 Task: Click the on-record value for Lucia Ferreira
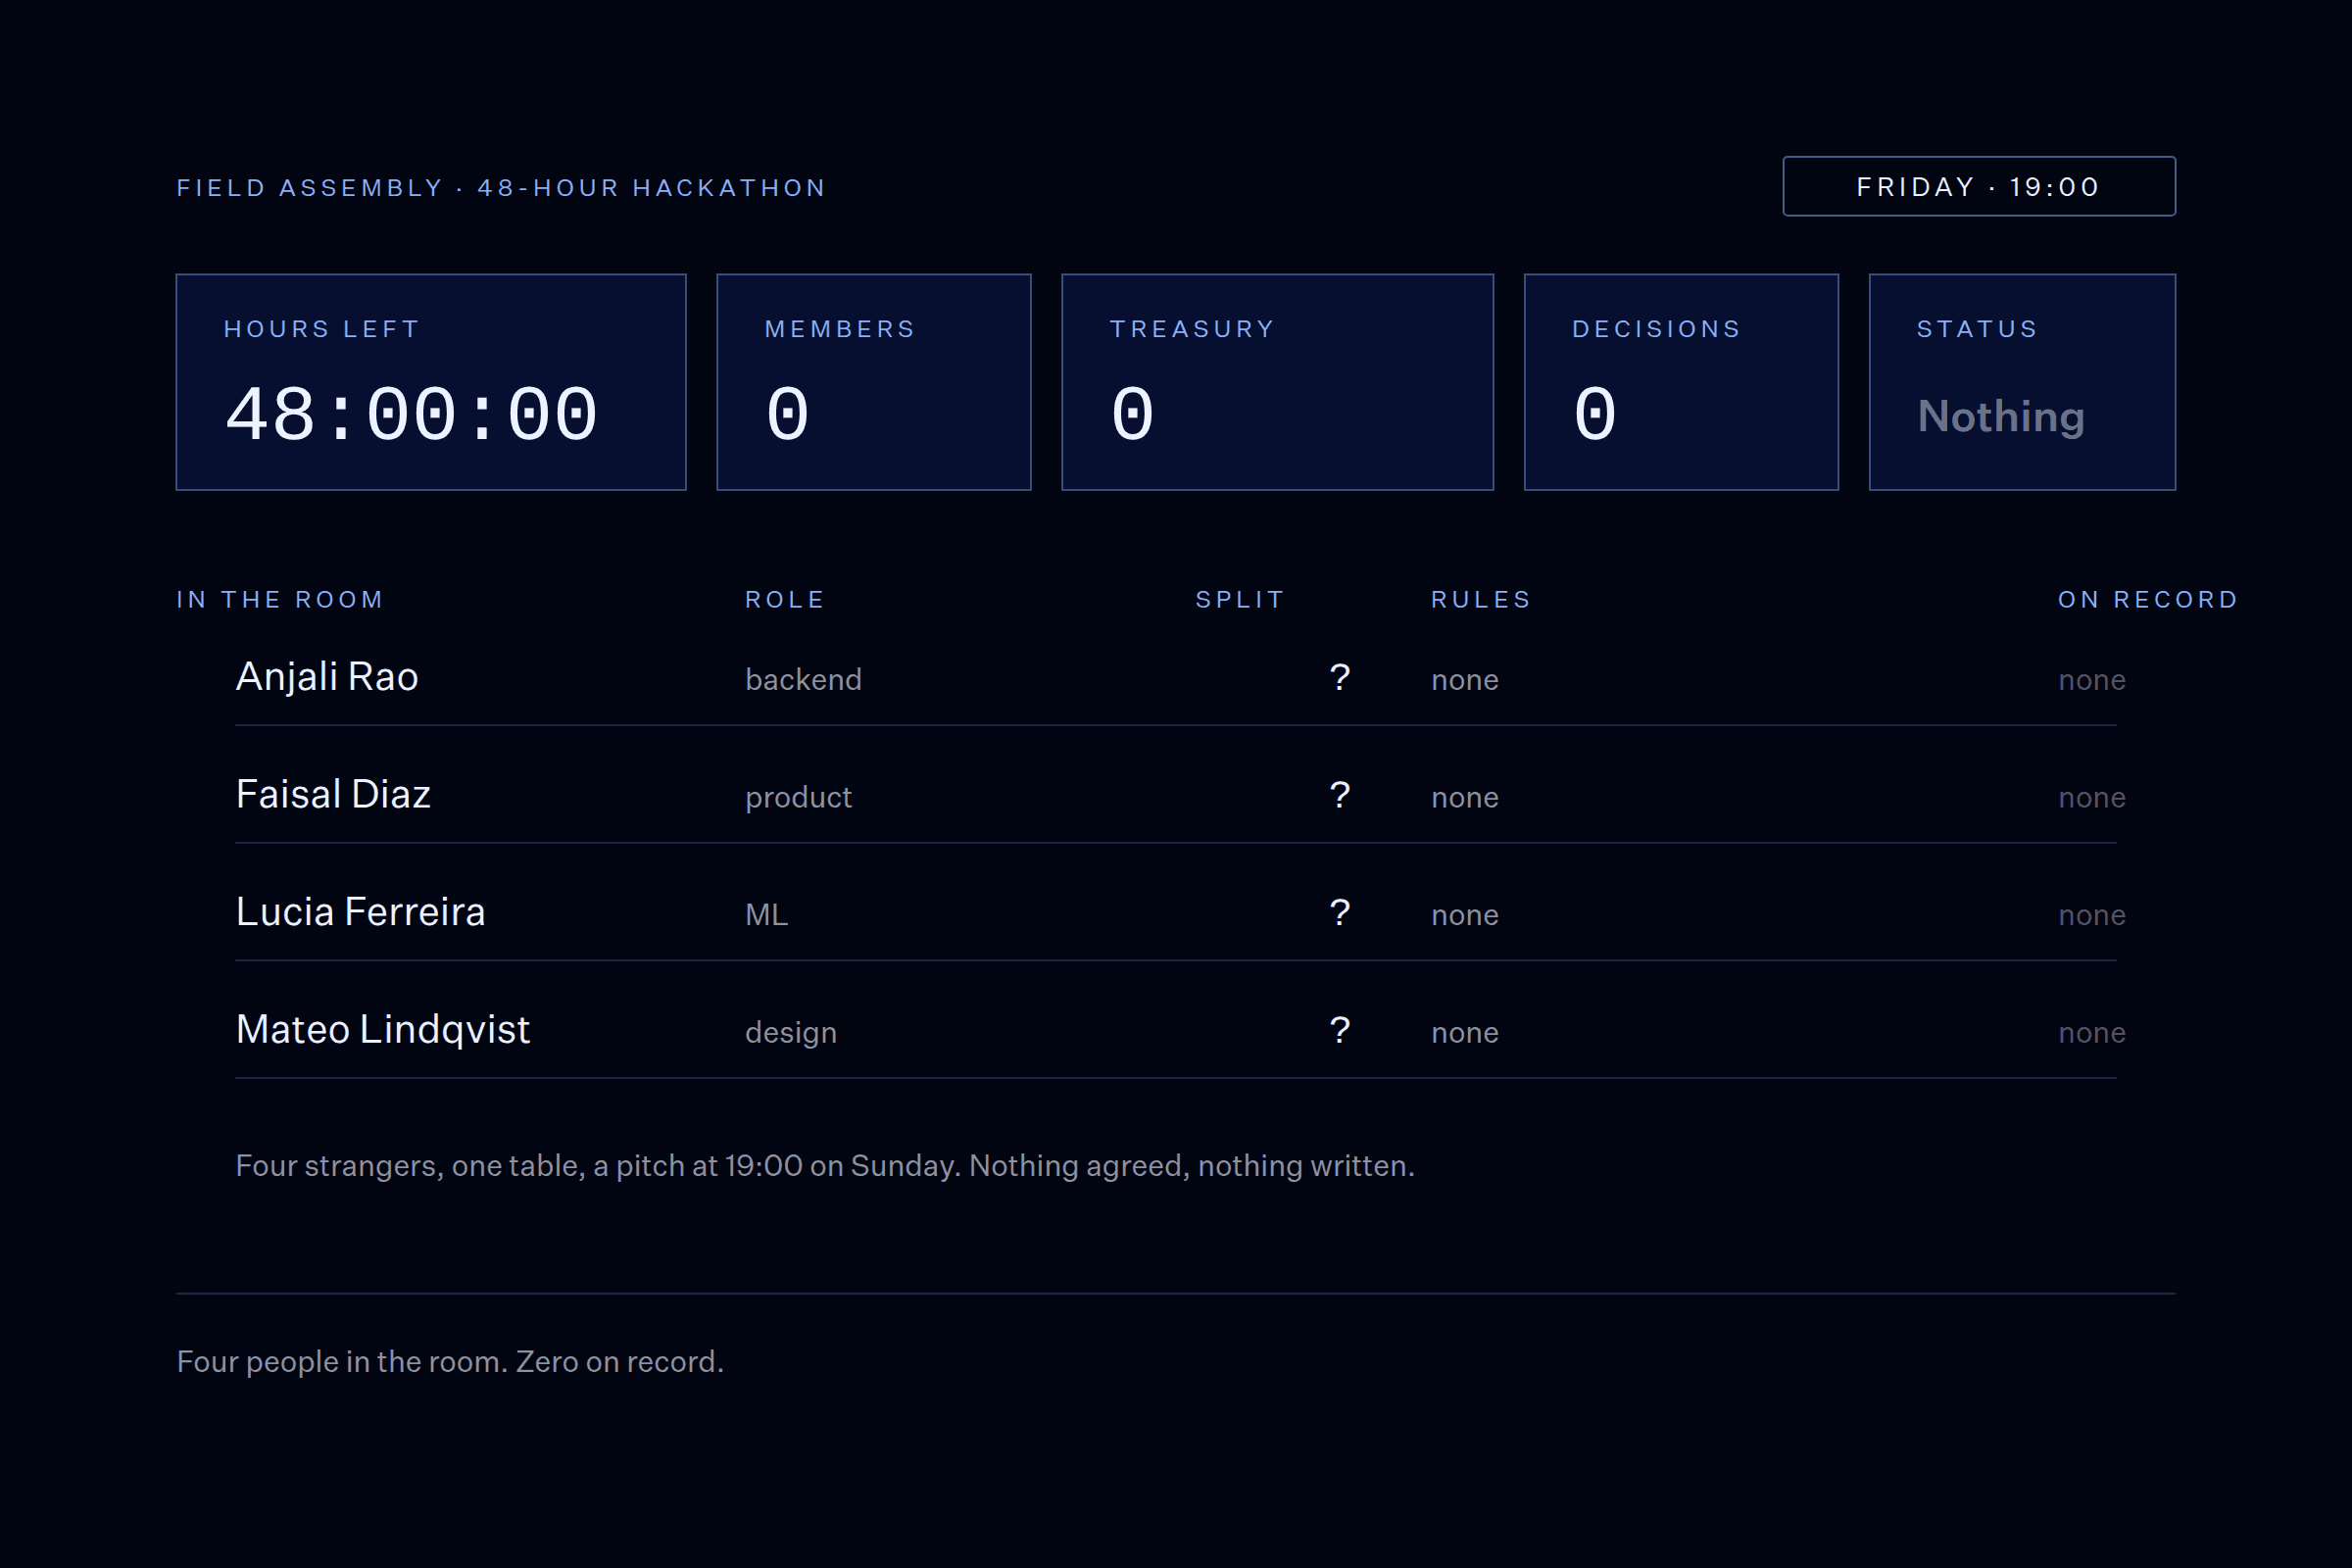[2092, 916]
